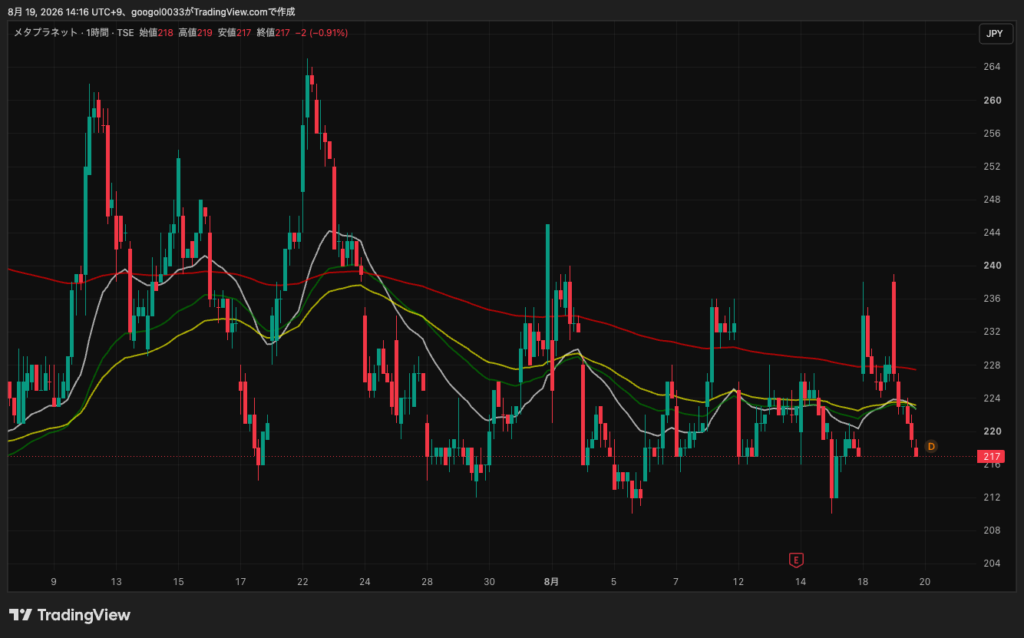
Task: Click the orange dividend D marker
Action: coord(931,447)
